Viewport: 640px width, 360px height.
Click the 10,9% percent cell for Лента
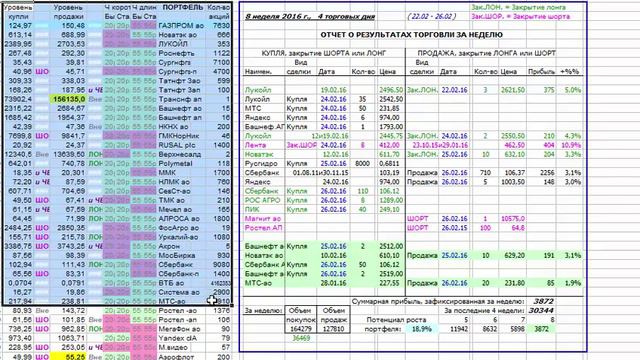[x=571, y=145]
